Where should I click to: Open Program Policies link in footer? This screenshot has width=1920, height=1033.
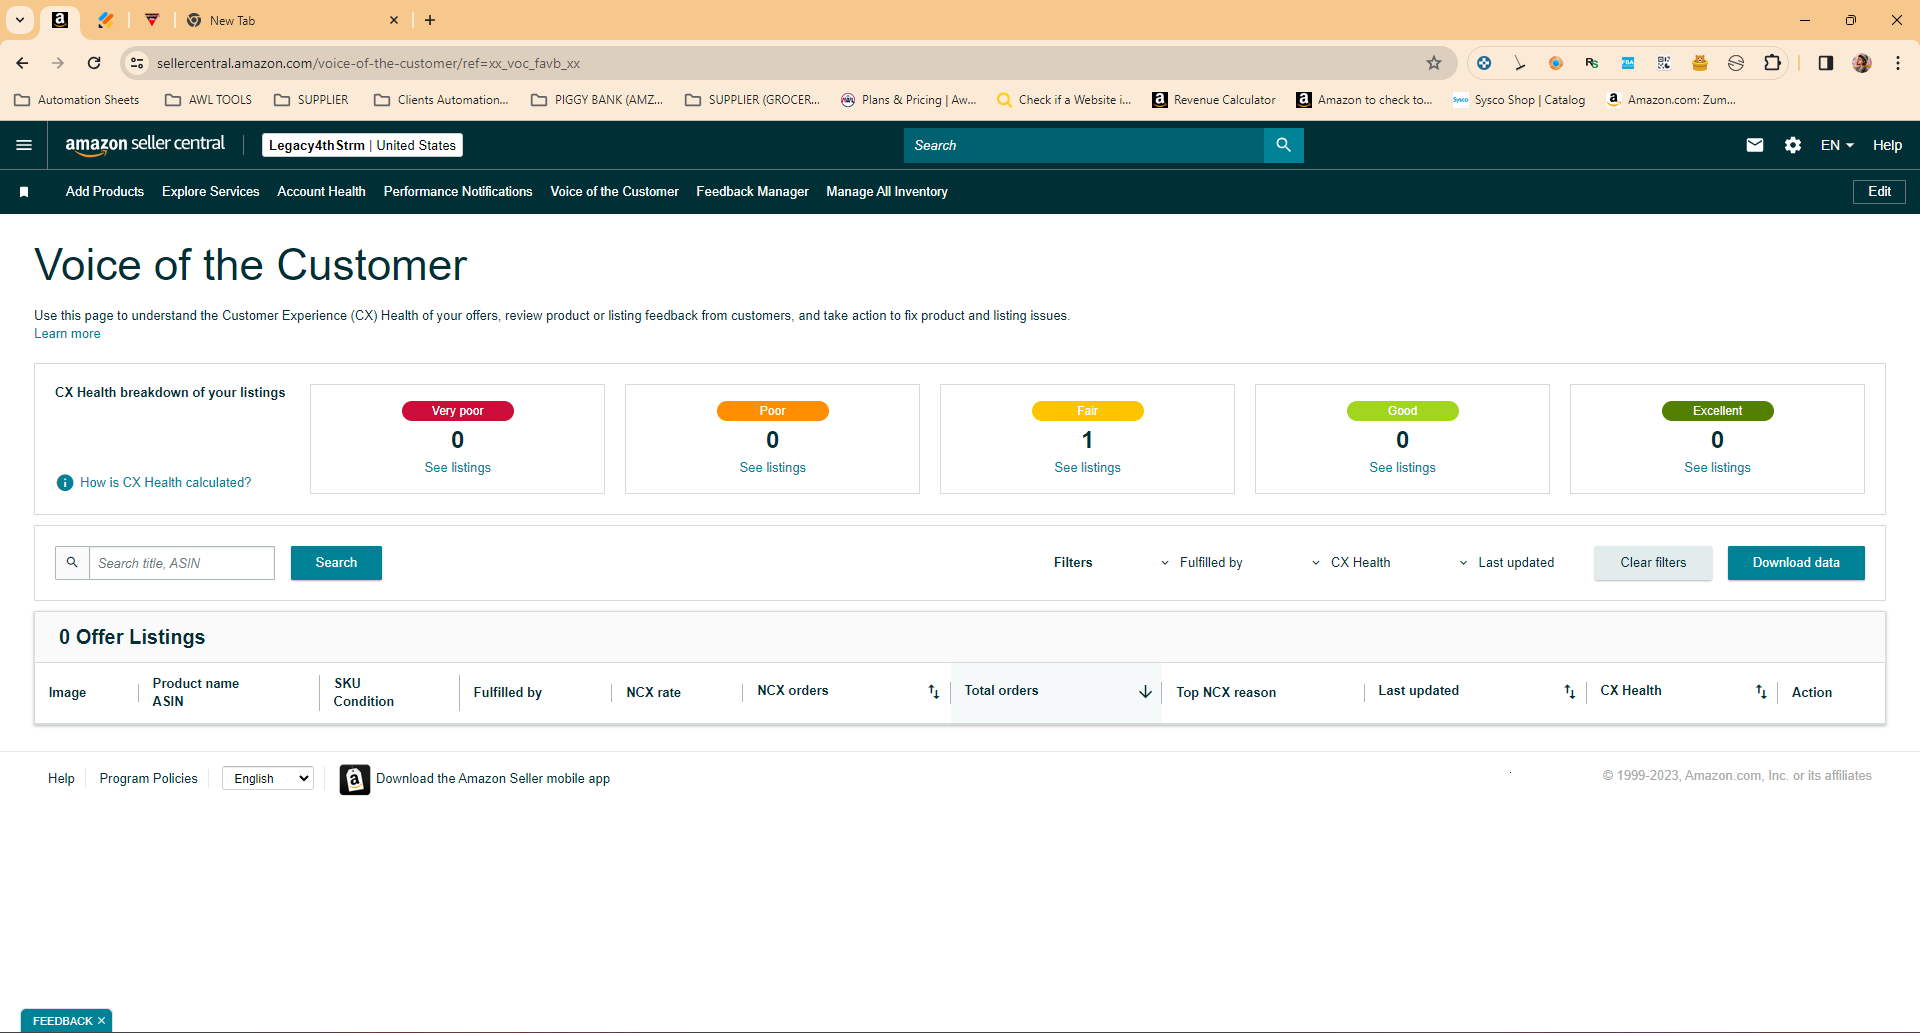149,779
